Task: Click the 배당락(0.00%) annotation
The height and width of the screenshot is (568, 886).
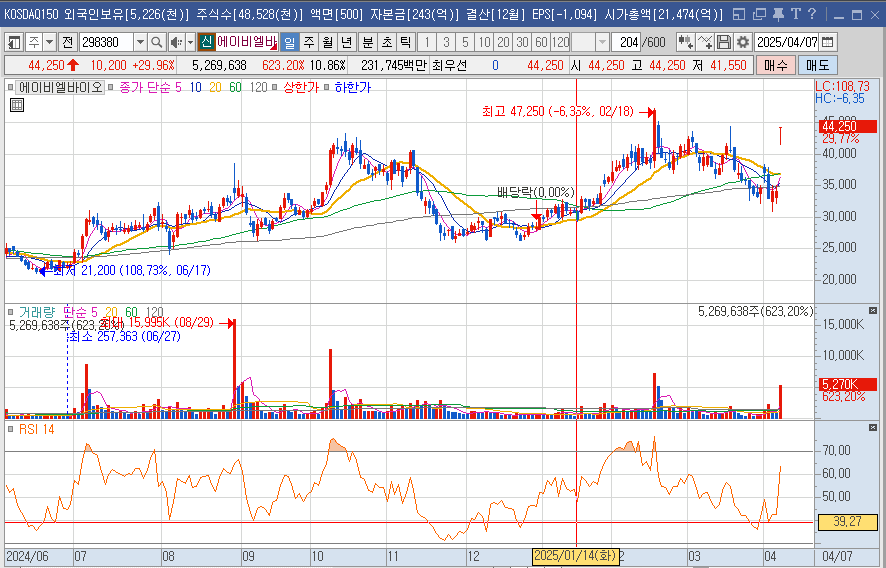Action: pos(536,192)
